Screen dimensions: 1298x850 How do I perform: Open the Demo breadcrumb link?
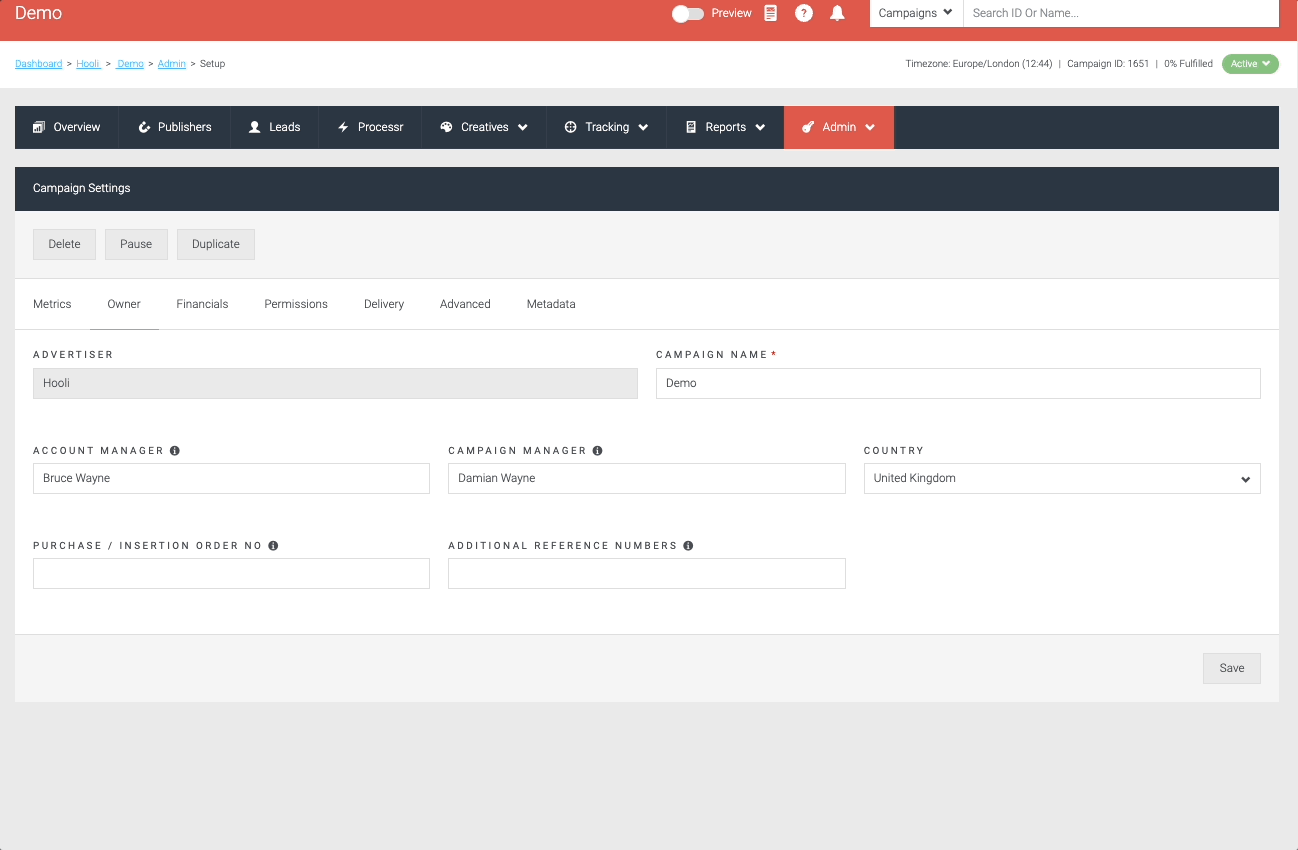(x=130, y=64)
